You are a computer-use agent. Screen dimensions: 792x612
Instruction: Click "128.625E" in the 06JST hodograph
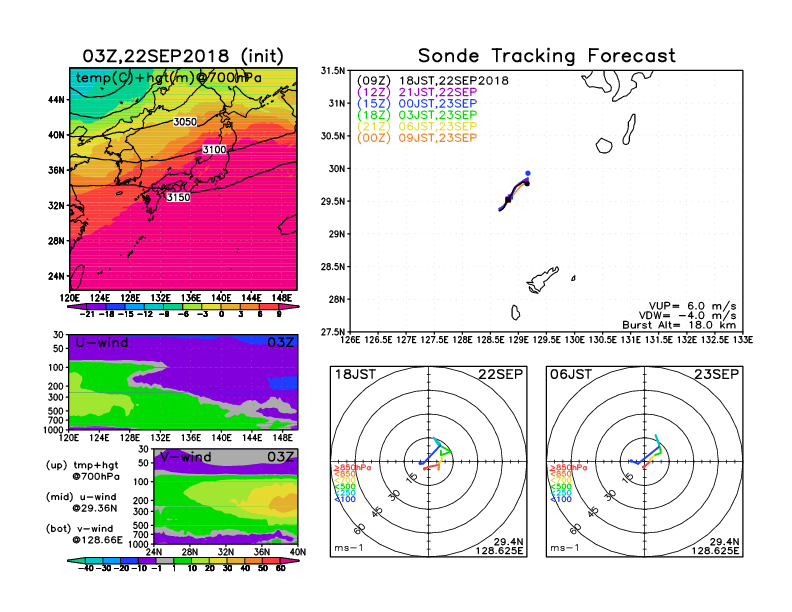pos(715,550)
